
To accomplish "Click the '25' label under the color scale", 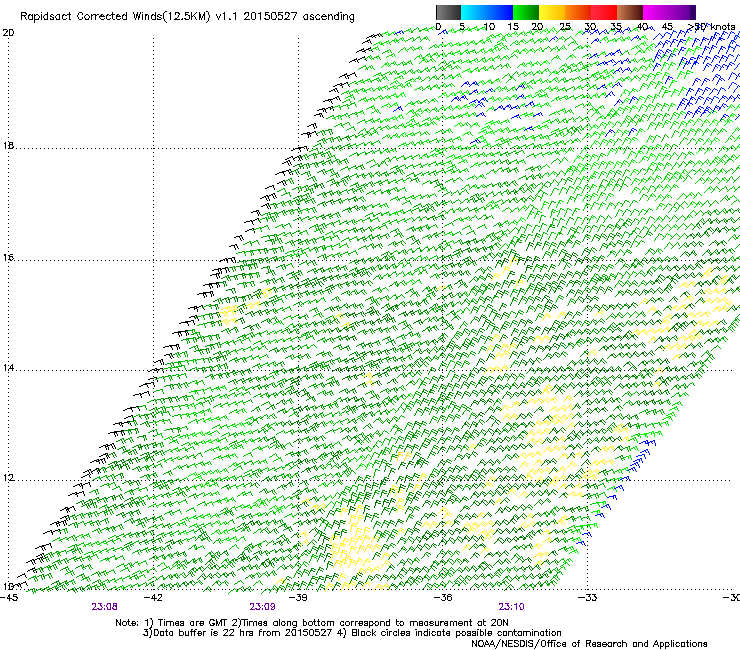I will 564,27.
